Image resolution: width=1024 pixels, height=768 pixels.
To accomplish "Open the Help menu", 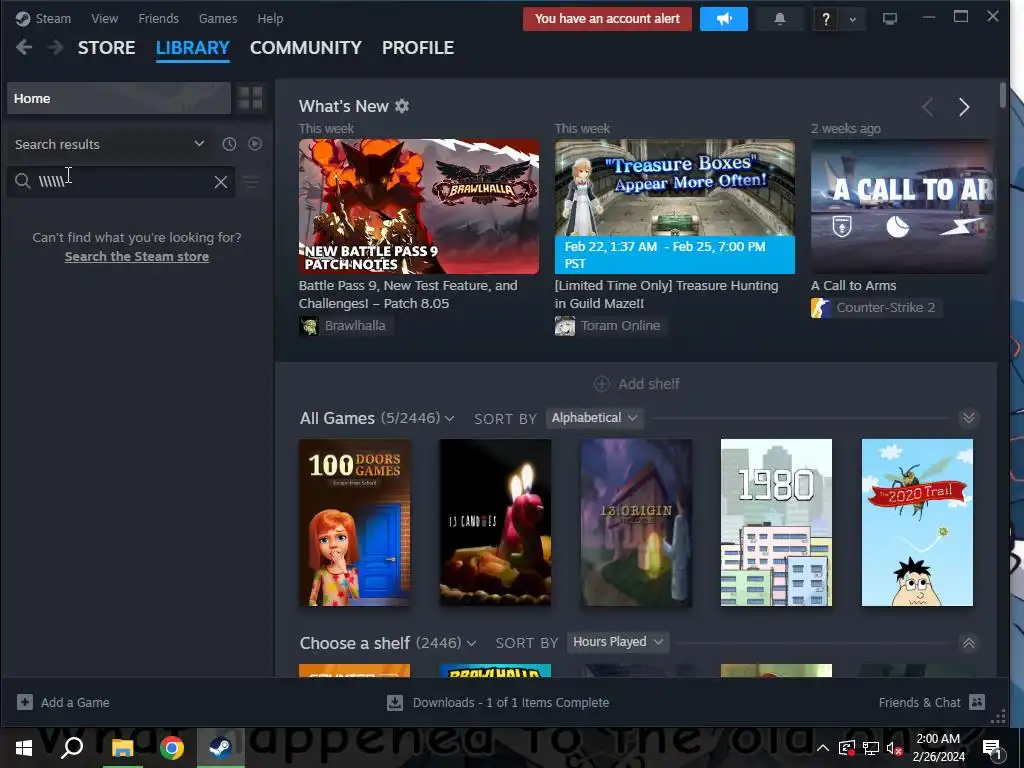I will click(x=270, y=18).
